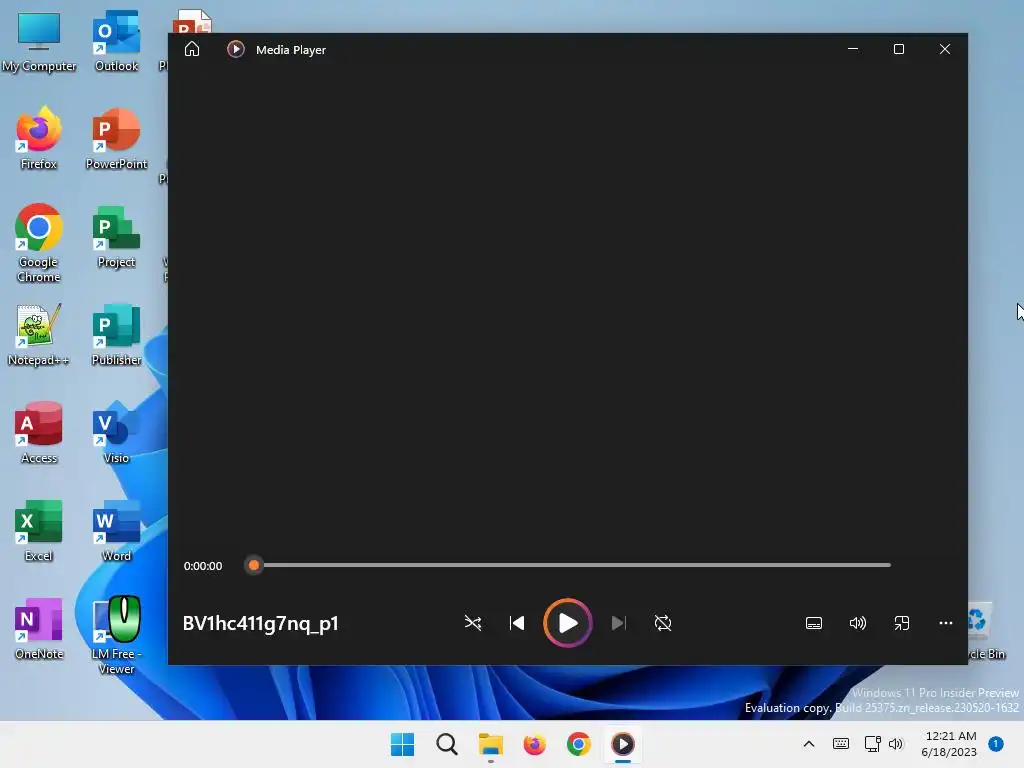Click the Media Player app logo
Image resolution: width=1024 pixels, height=768 pixels.
[x=236, y=50]
